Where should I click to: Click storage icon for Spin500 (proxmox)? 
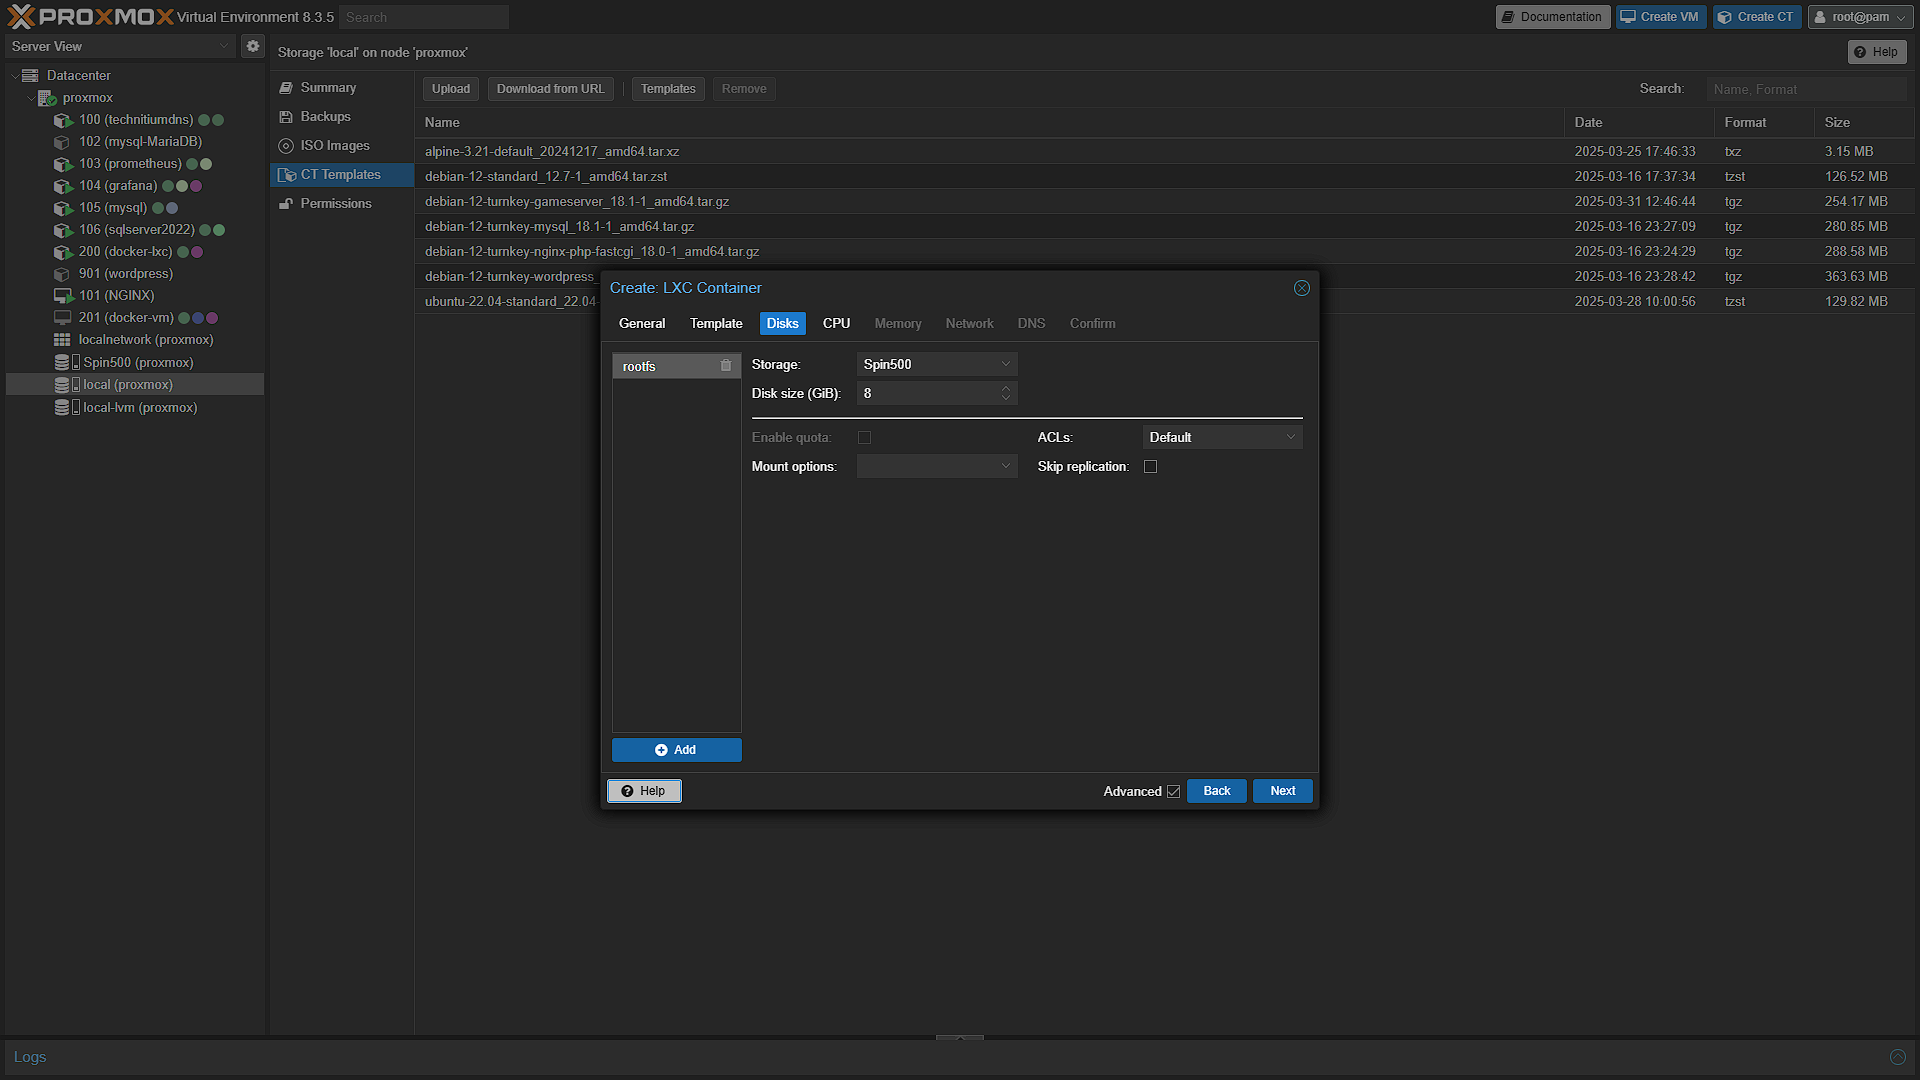(x=66, y=362)
